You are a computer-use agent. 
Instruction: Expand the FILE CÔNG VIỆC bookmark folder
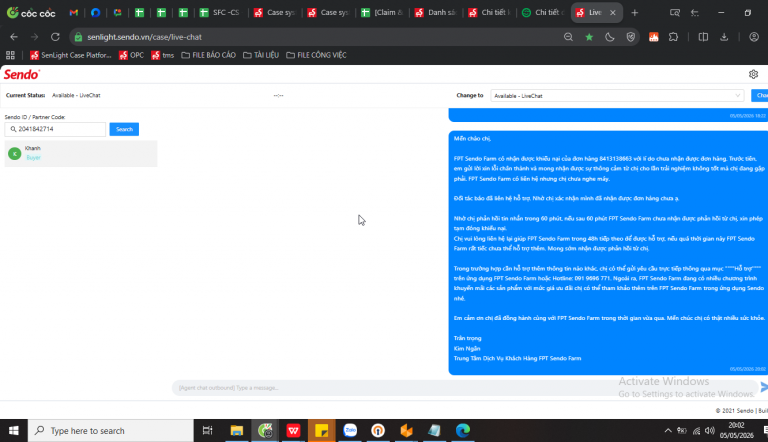(x=316, y=55)
